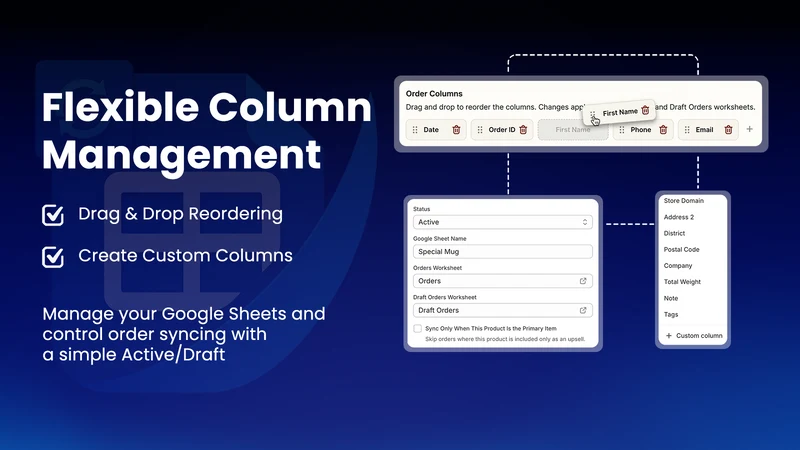The width and height of the screenshot is (800, 450).
Task: Click the Email column chip
Action: (x=708, y=130)
